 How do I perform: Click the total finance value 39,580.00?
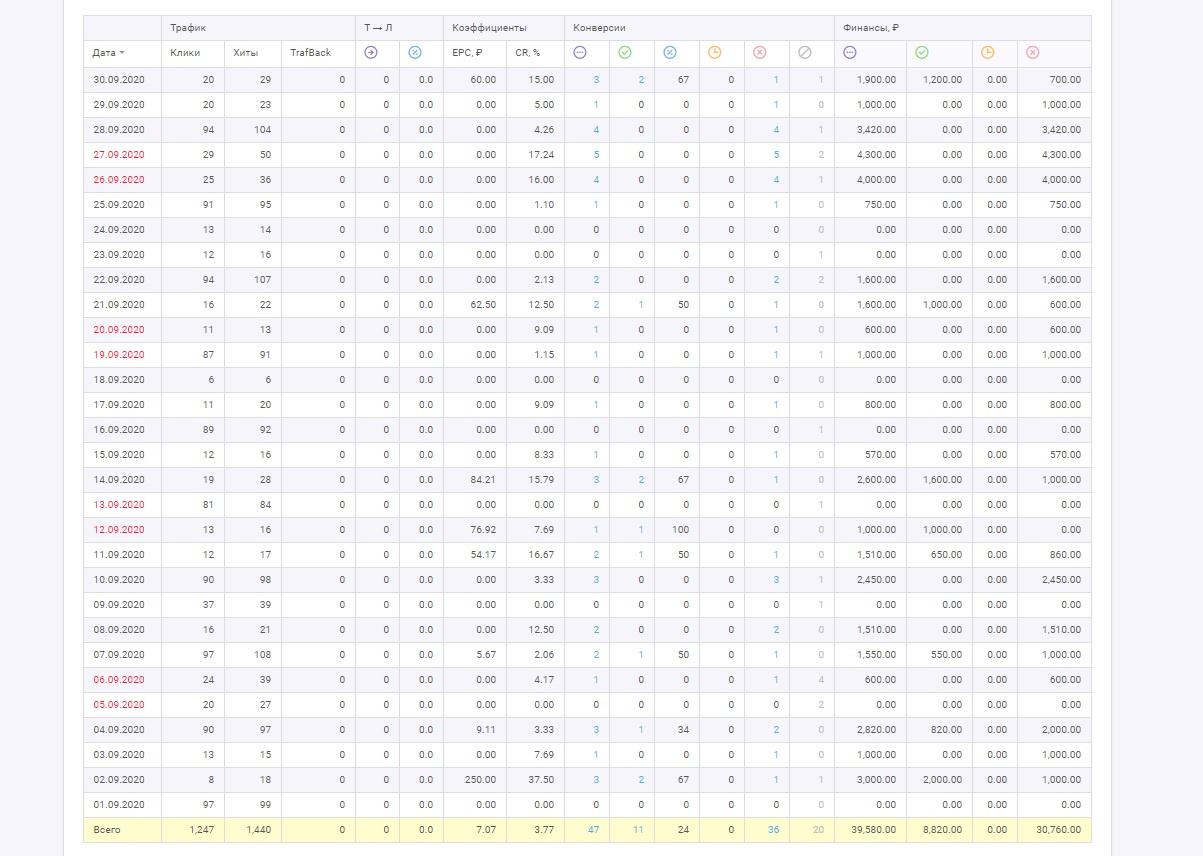point(874,829)
